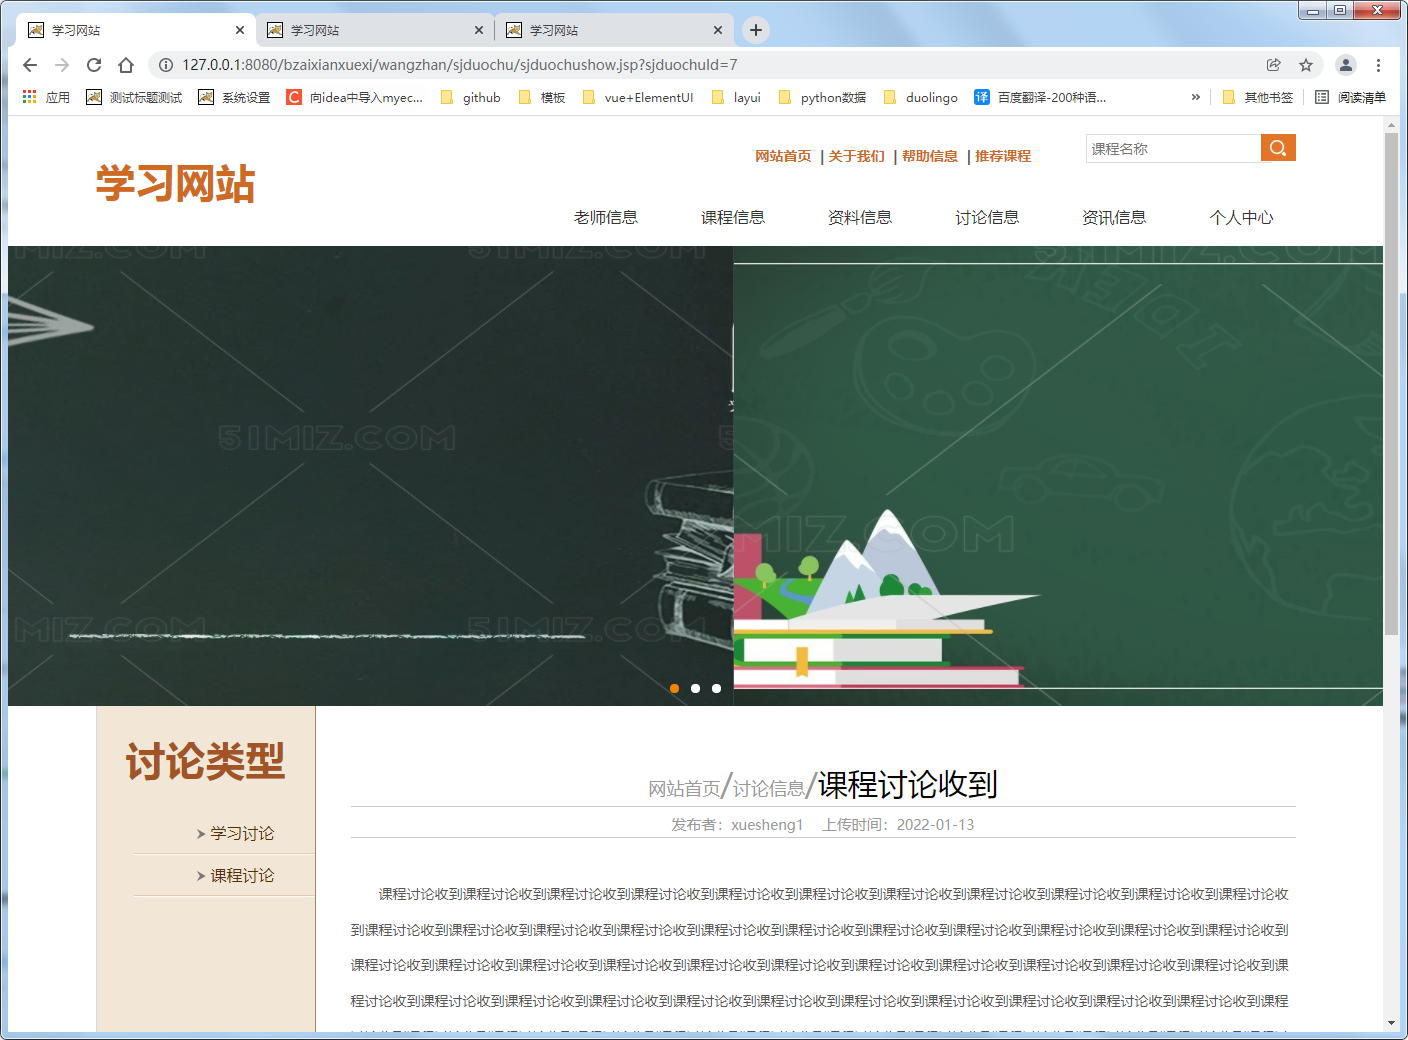The width and height of the screenshot is (1408, 1040).
Task: Select the third carousel dot
Action: click(716, 688)
